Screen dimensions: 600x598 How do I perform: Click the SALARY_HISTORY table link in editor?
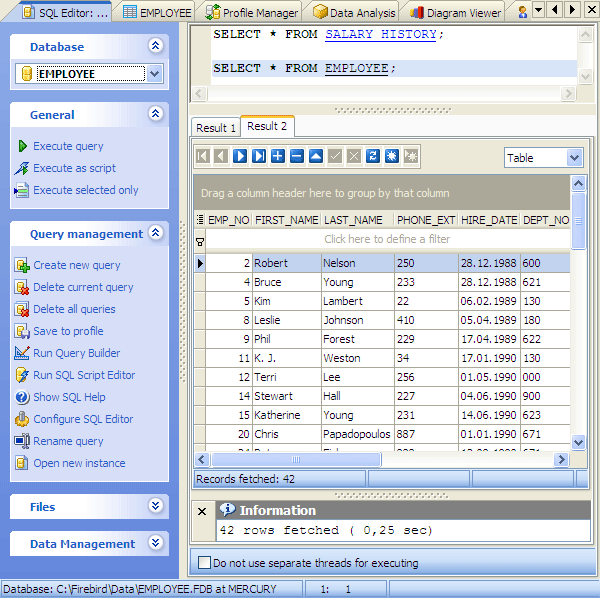[380, 34]
